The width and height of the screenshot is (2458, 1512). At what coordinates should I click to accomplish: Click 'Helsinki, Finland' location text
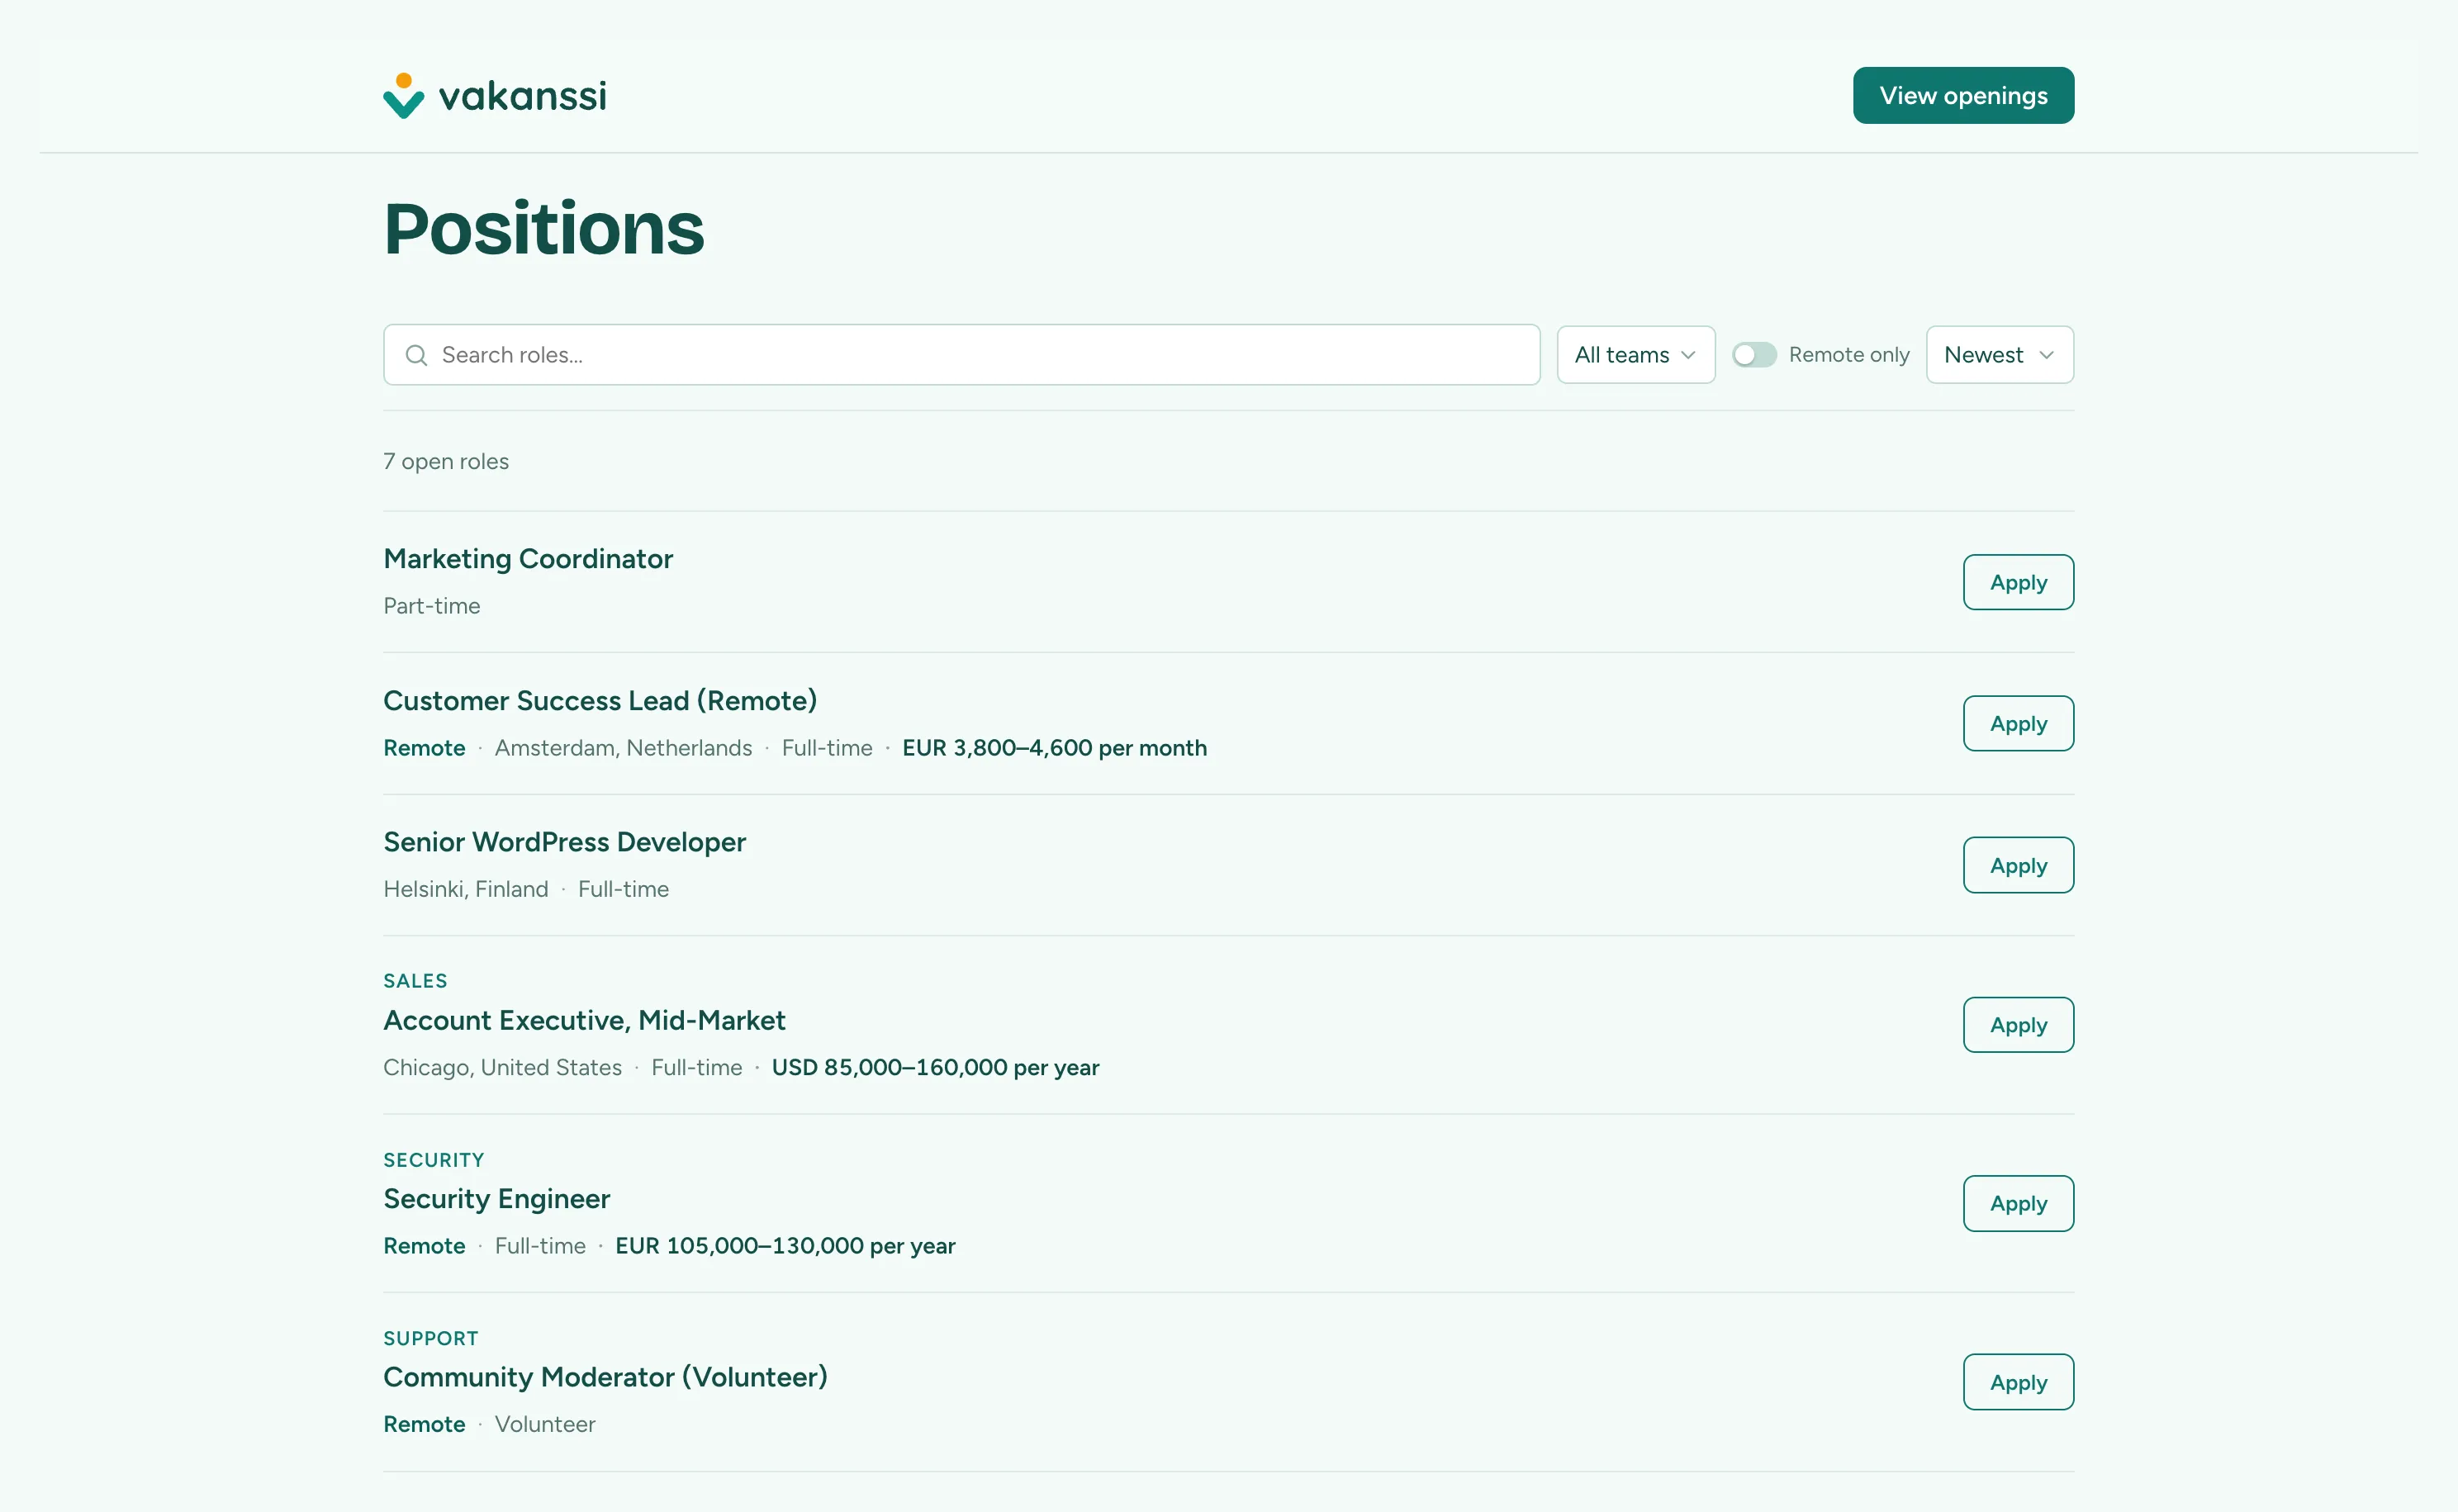pyautogui.click(x=466, y=889)
